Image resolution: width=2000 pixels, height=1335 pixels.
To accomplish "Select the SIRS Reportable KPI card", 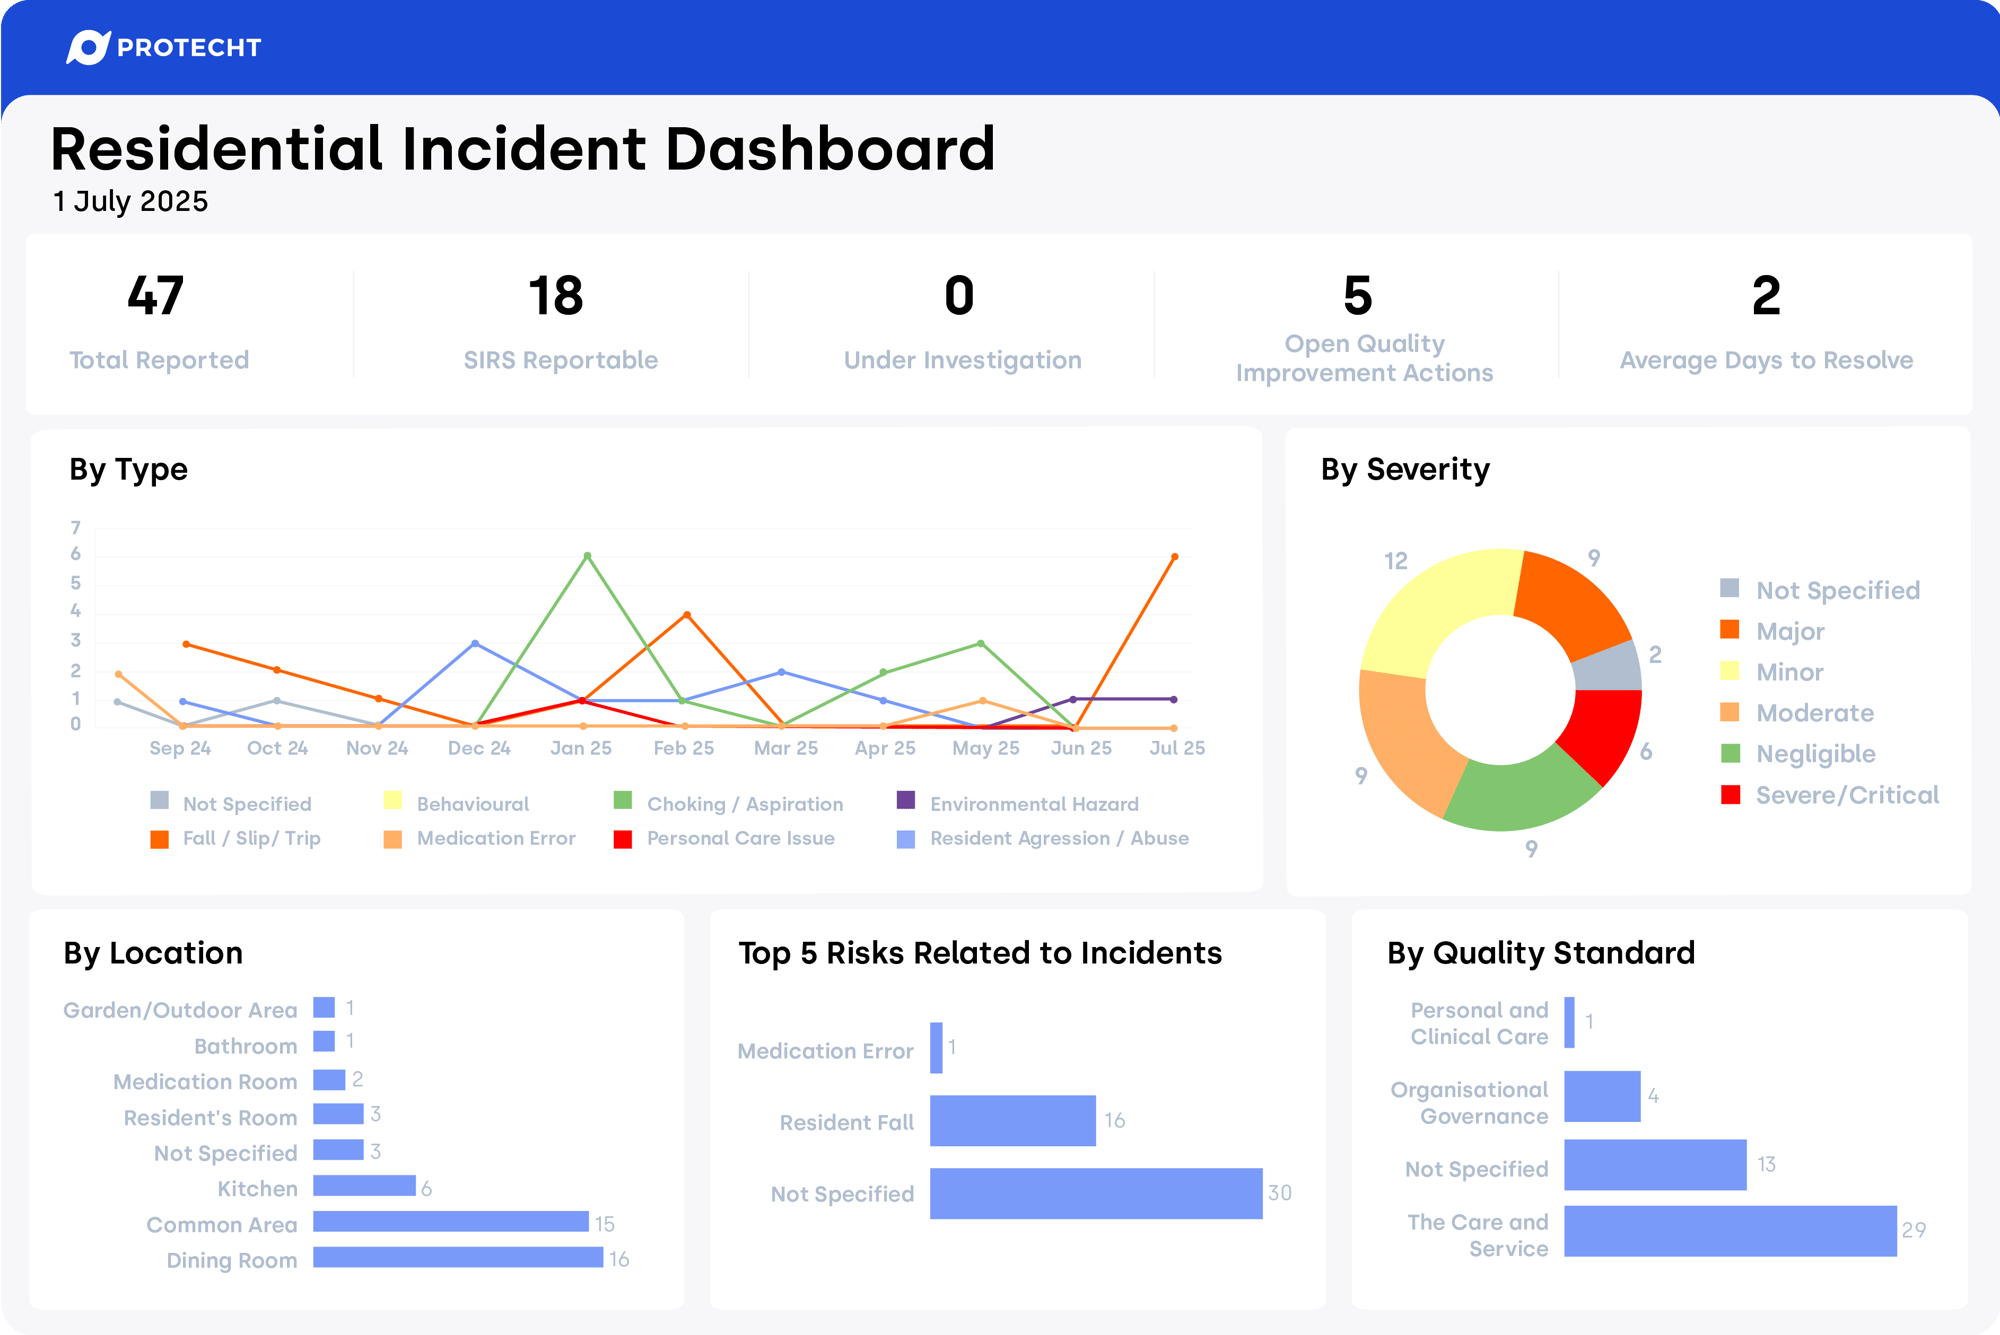I will [x=560, y=320].
